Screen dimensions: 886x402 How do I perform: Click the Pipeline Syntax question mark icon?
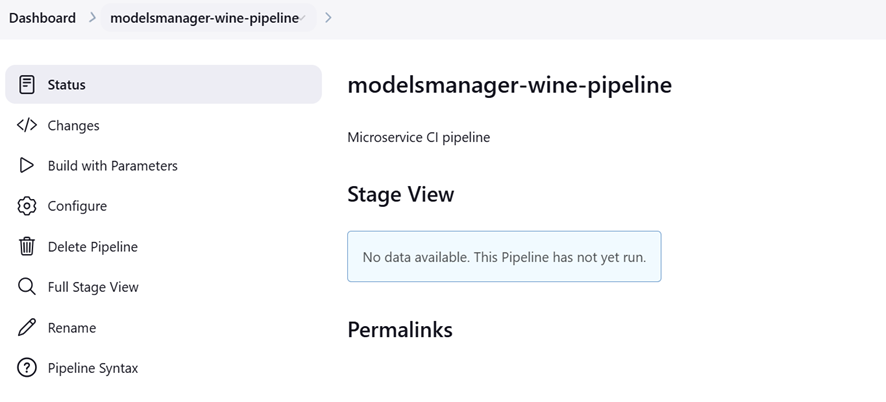(27, 368)
